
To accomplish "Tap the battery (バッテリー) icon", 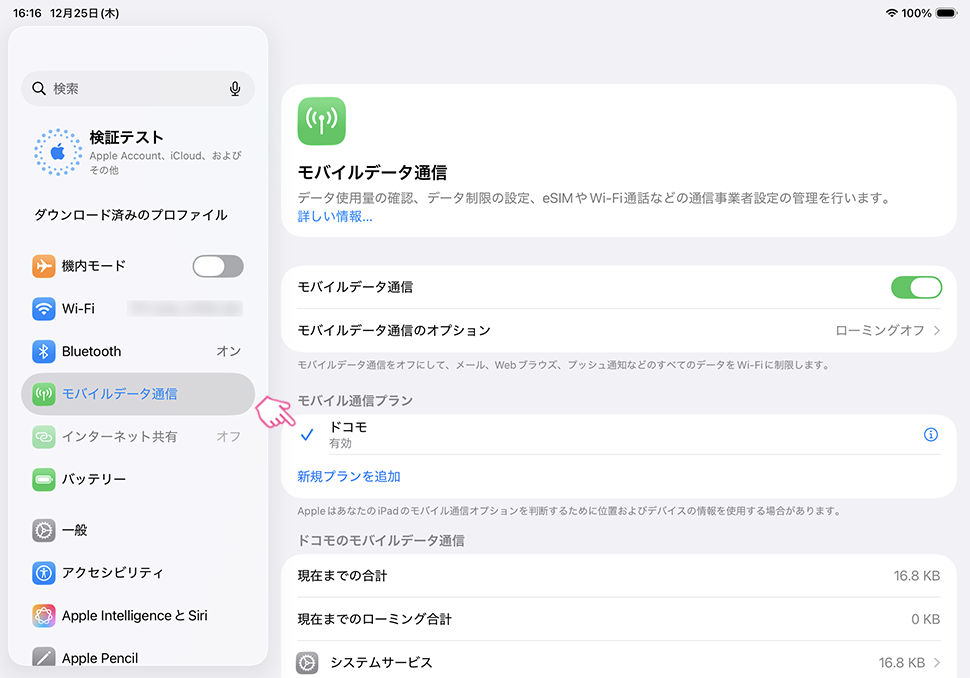I will (x=43, y=480).
